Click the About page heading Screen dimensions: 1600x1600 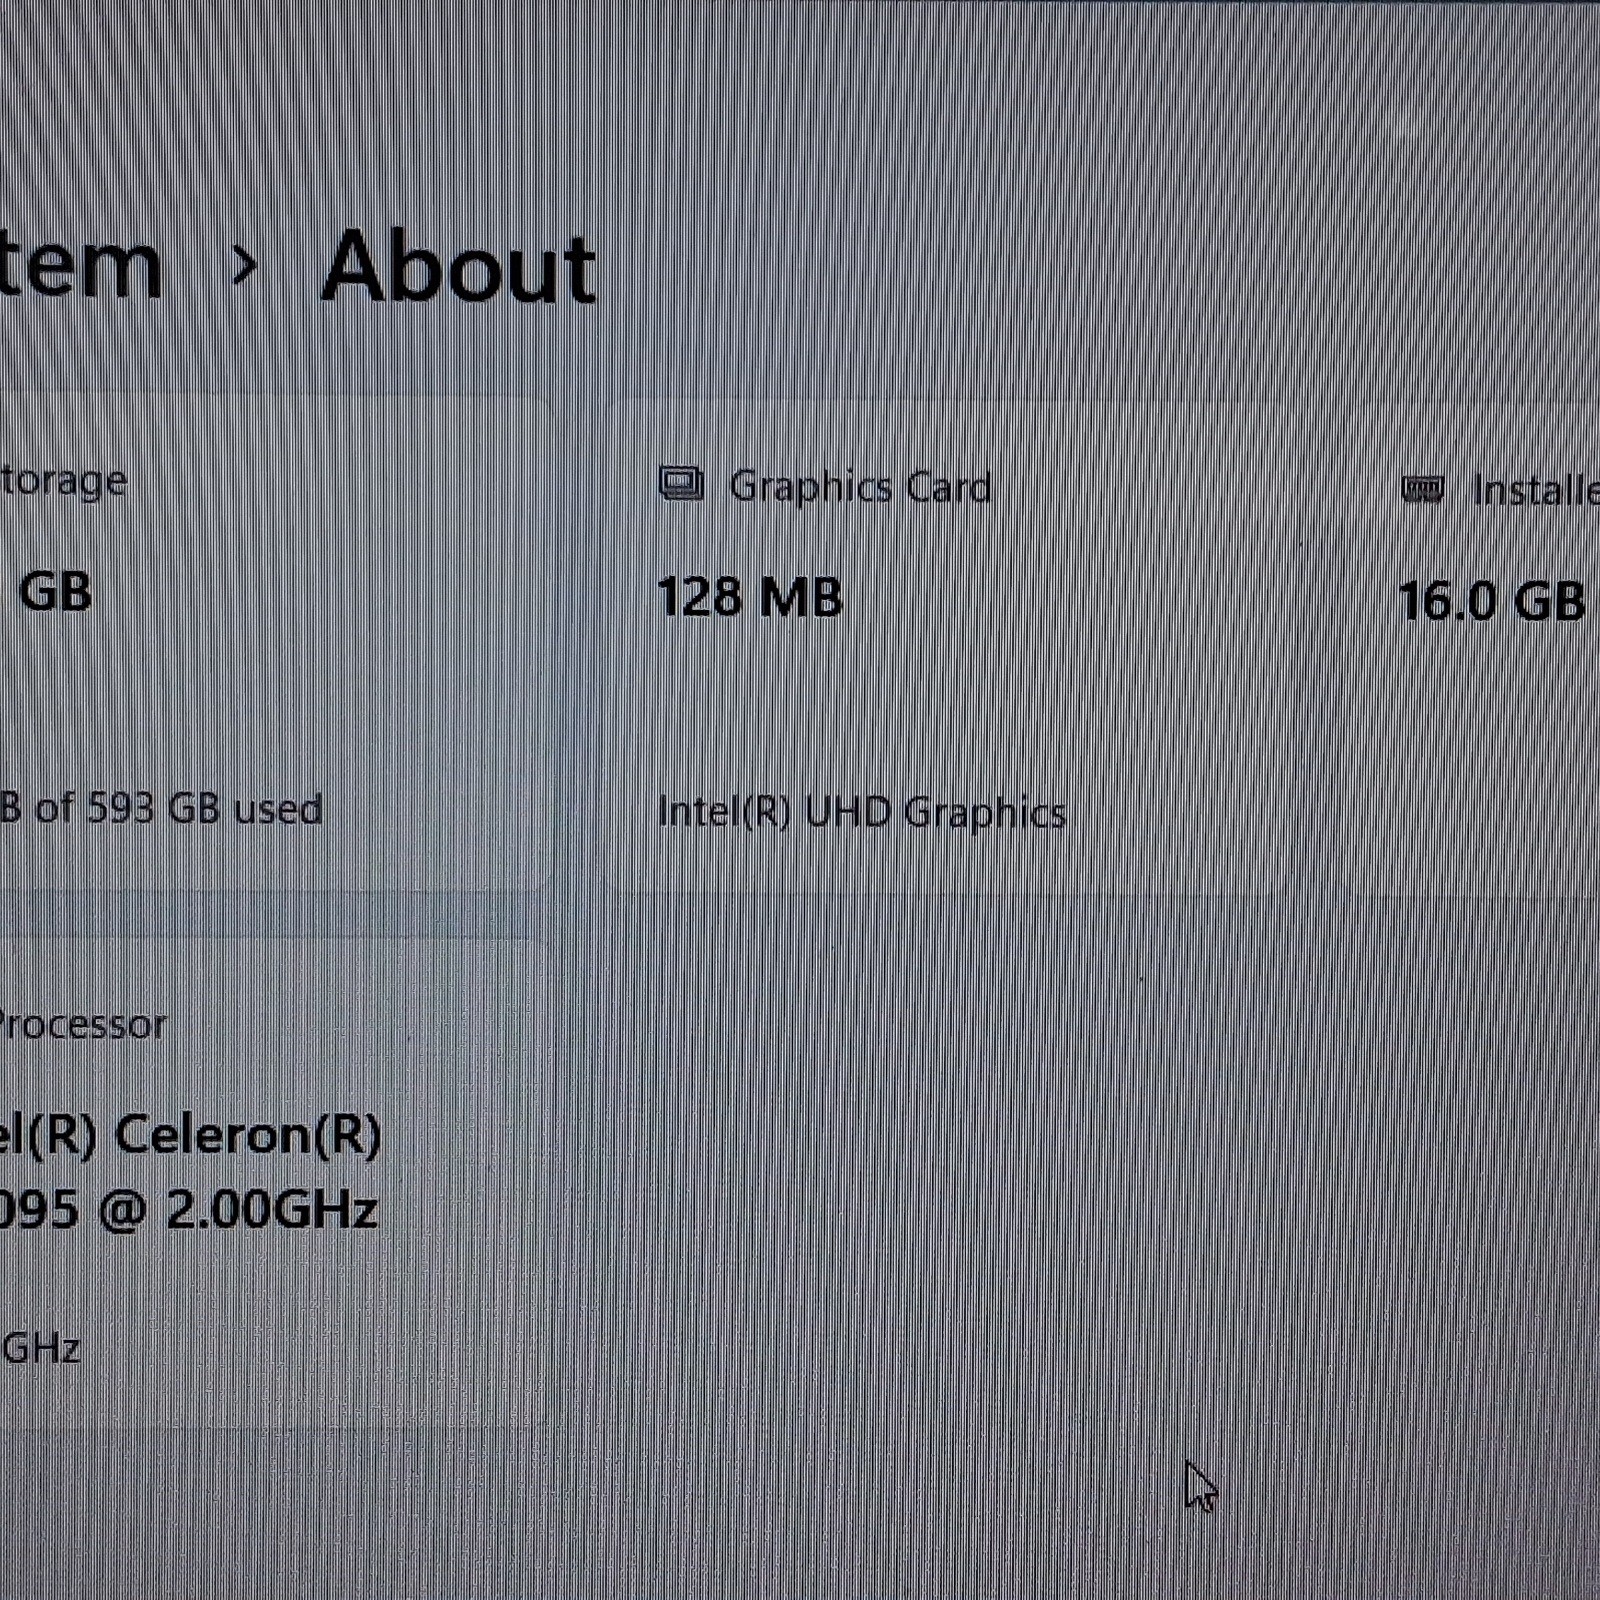coord(458,266)
